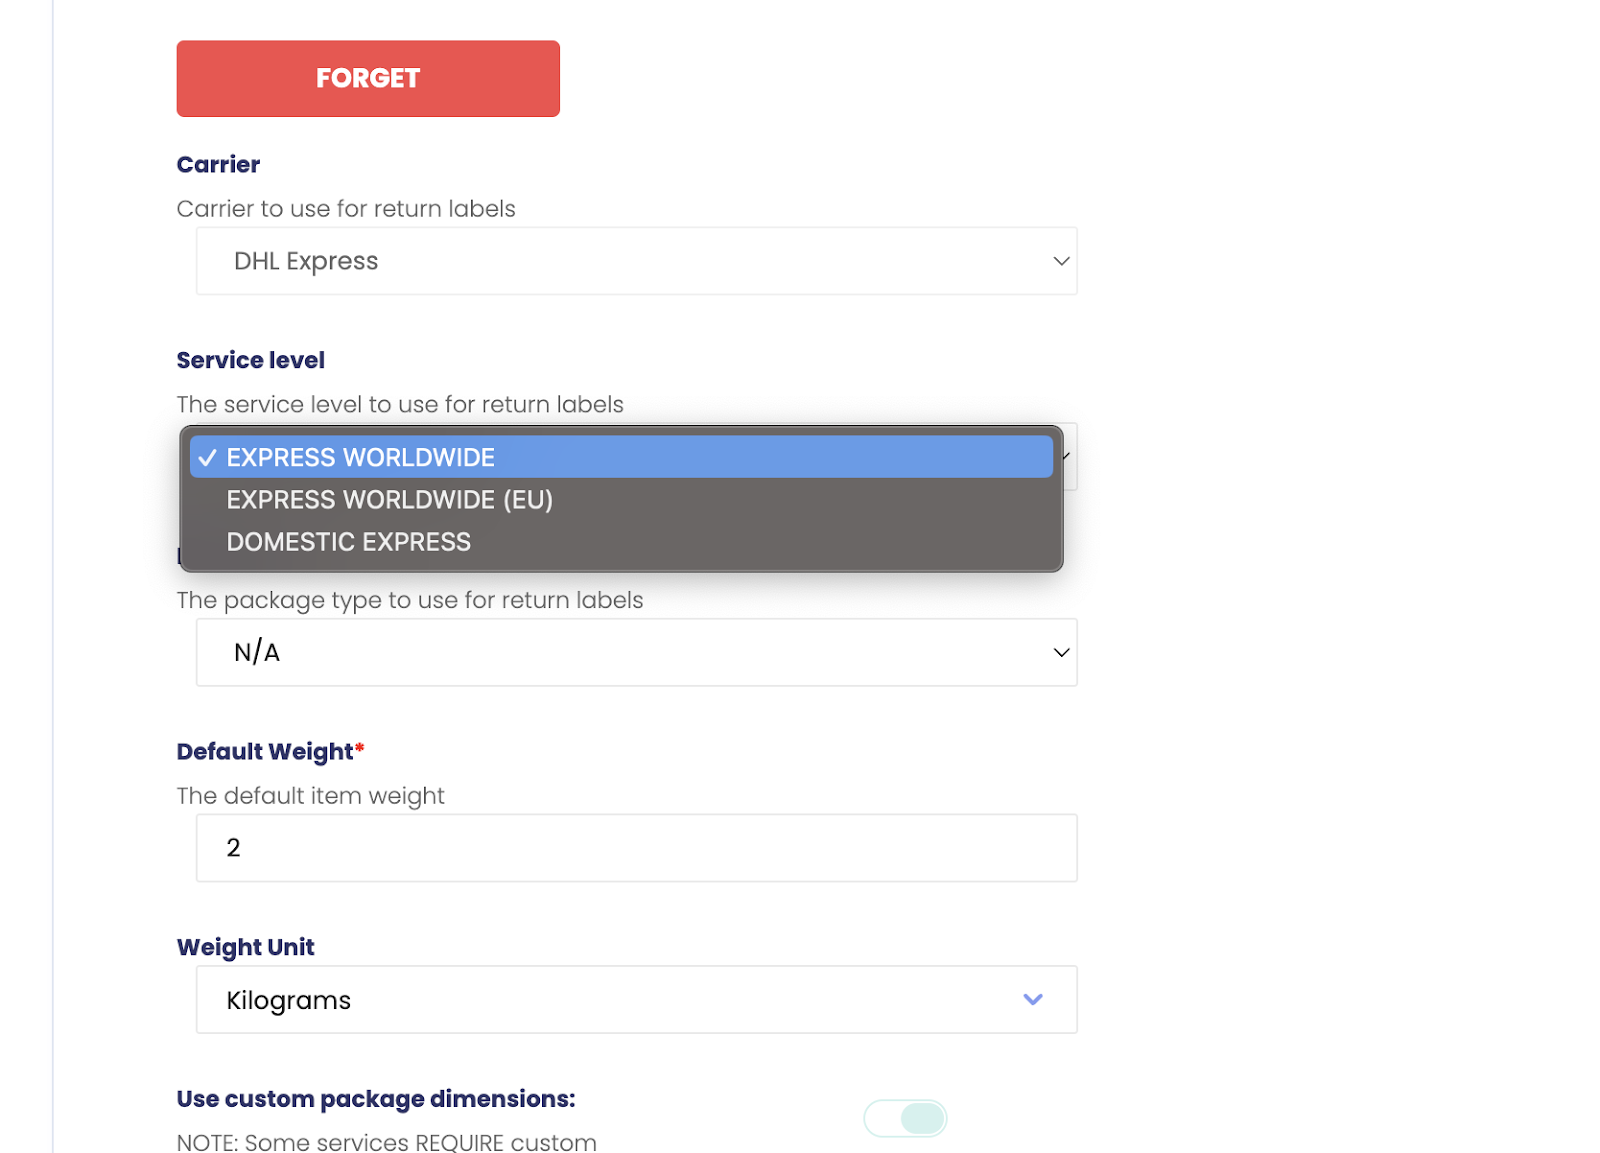This screenshot has width=1600, height=1153.
Task: Click the red required asterisk
Action: click(x=360, y=748)
